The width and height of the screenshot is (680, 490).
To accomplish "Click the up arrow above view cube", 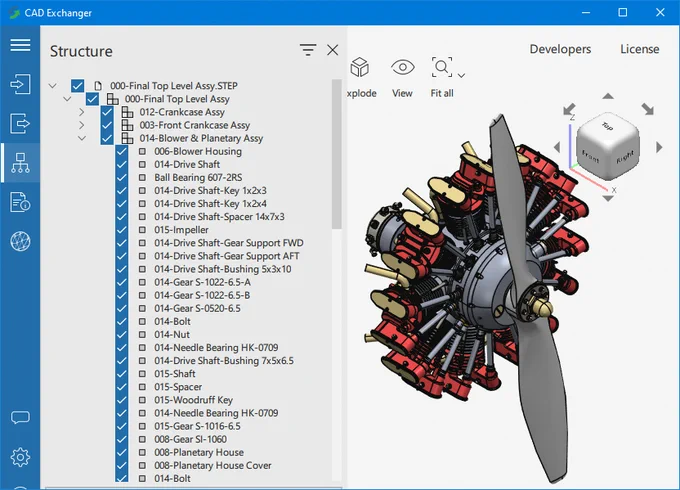I will pyautogui.click(x=608, y=96).
